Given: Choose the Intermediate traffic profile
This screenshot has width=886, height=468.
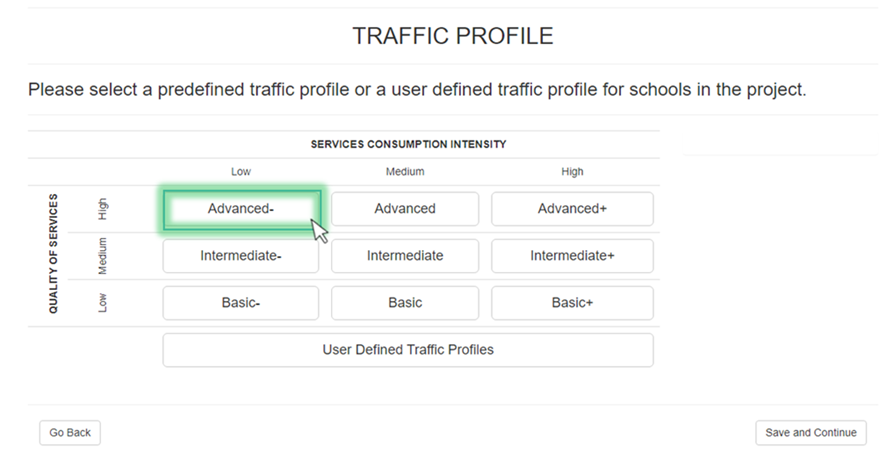Looking at the screenshot, I should pyautogui.click(x=405, y=256).
